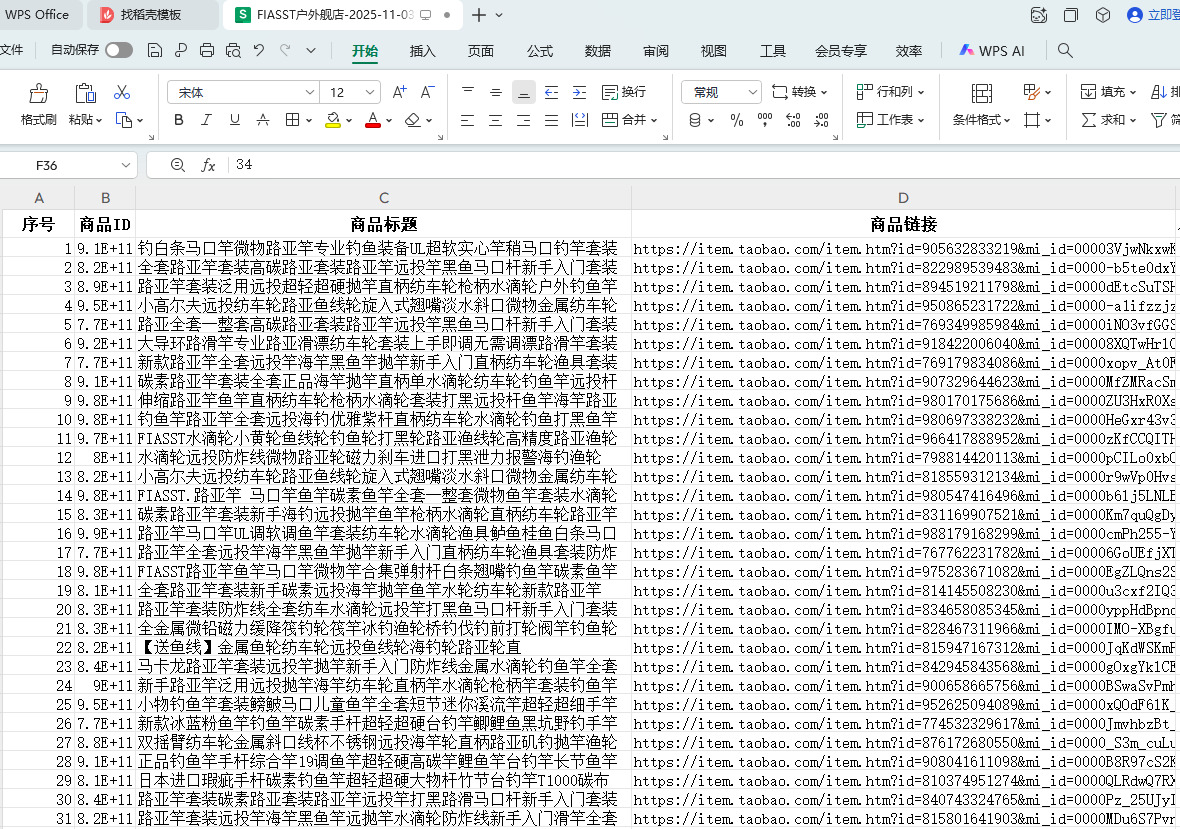Click the increase font size icon
The width and height of the screenshot is (1180, 829).
tap(399, 92)
